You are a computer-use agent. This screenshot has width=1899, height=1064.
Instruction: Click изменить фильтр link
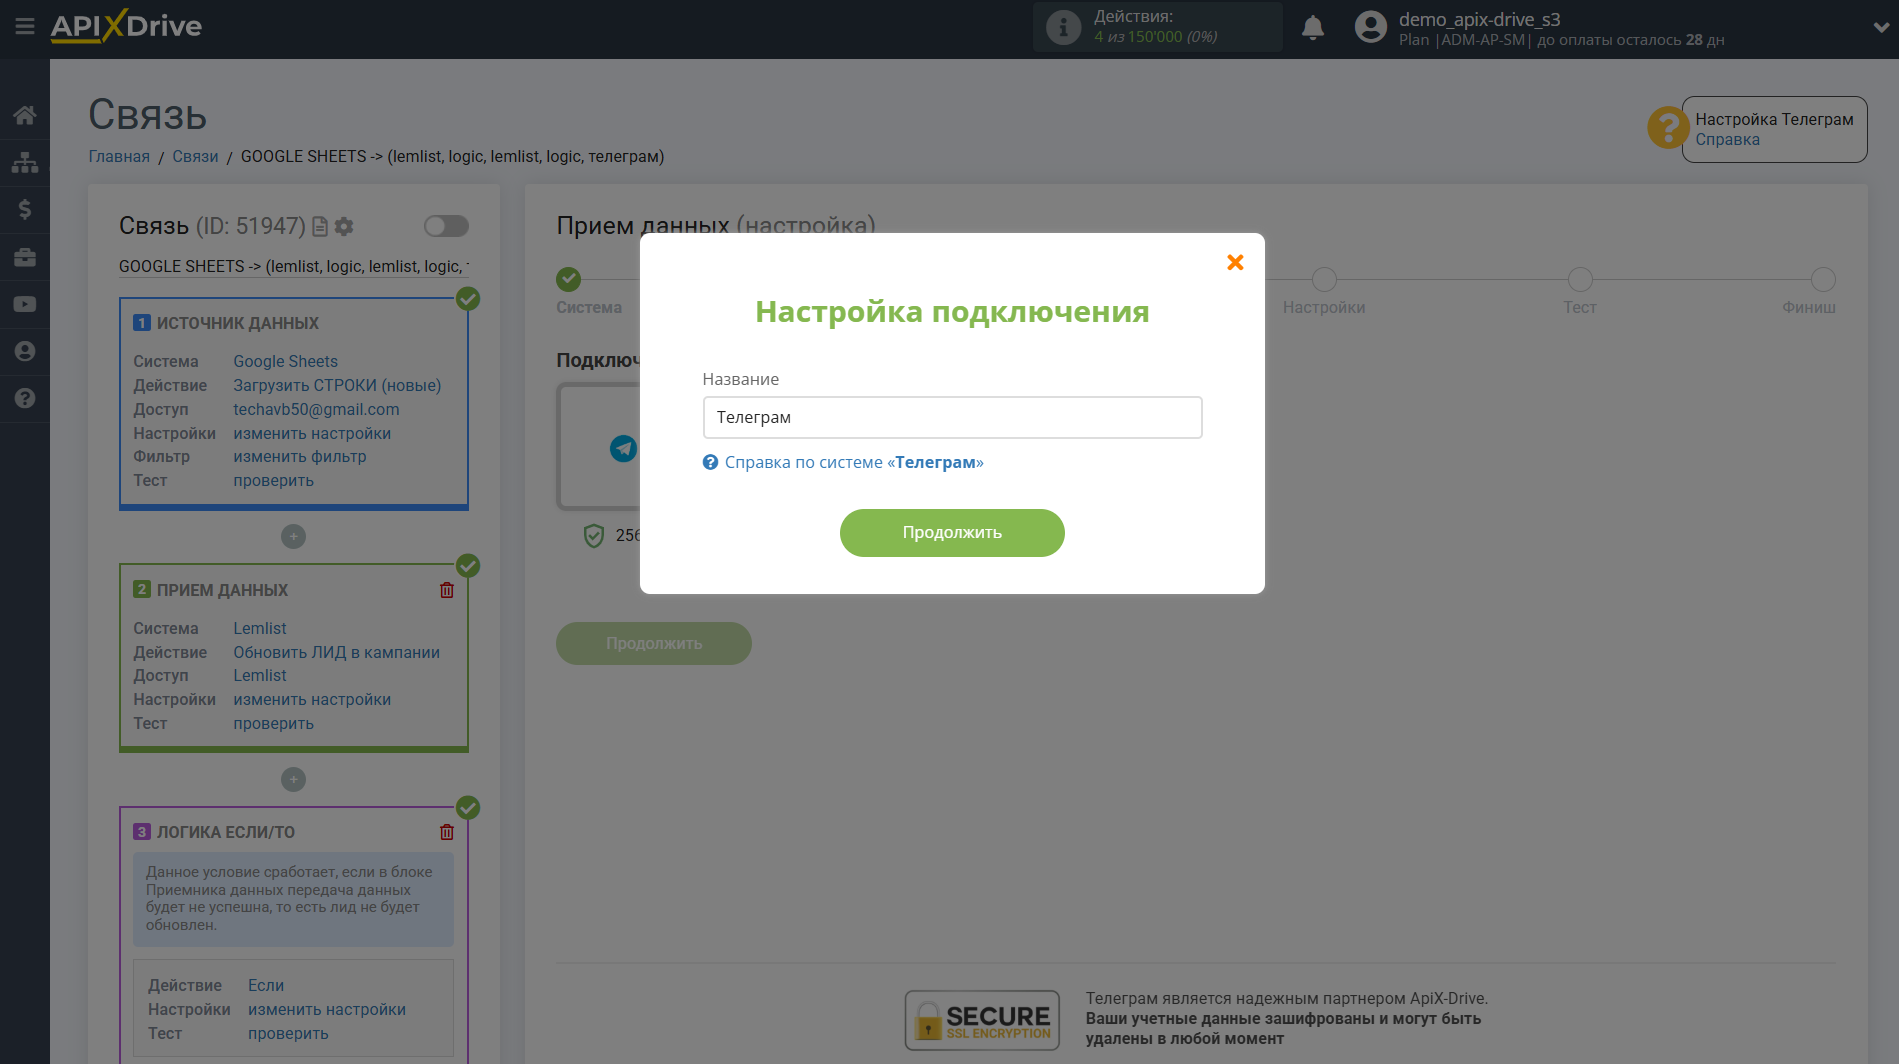point(300,457)
